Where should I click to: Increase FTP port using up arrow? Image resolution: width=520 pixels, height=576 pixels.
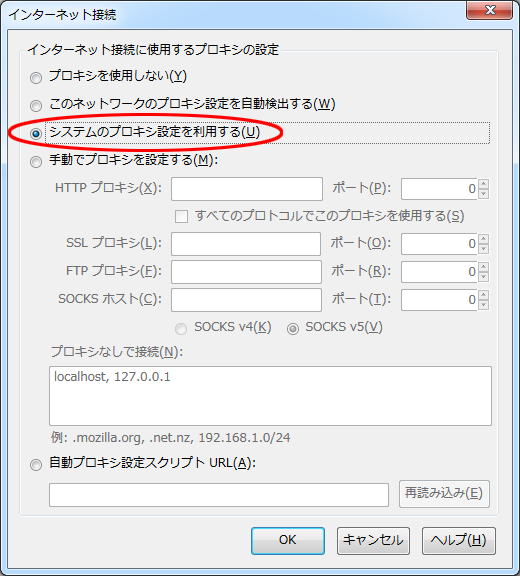tap(484, 267)
